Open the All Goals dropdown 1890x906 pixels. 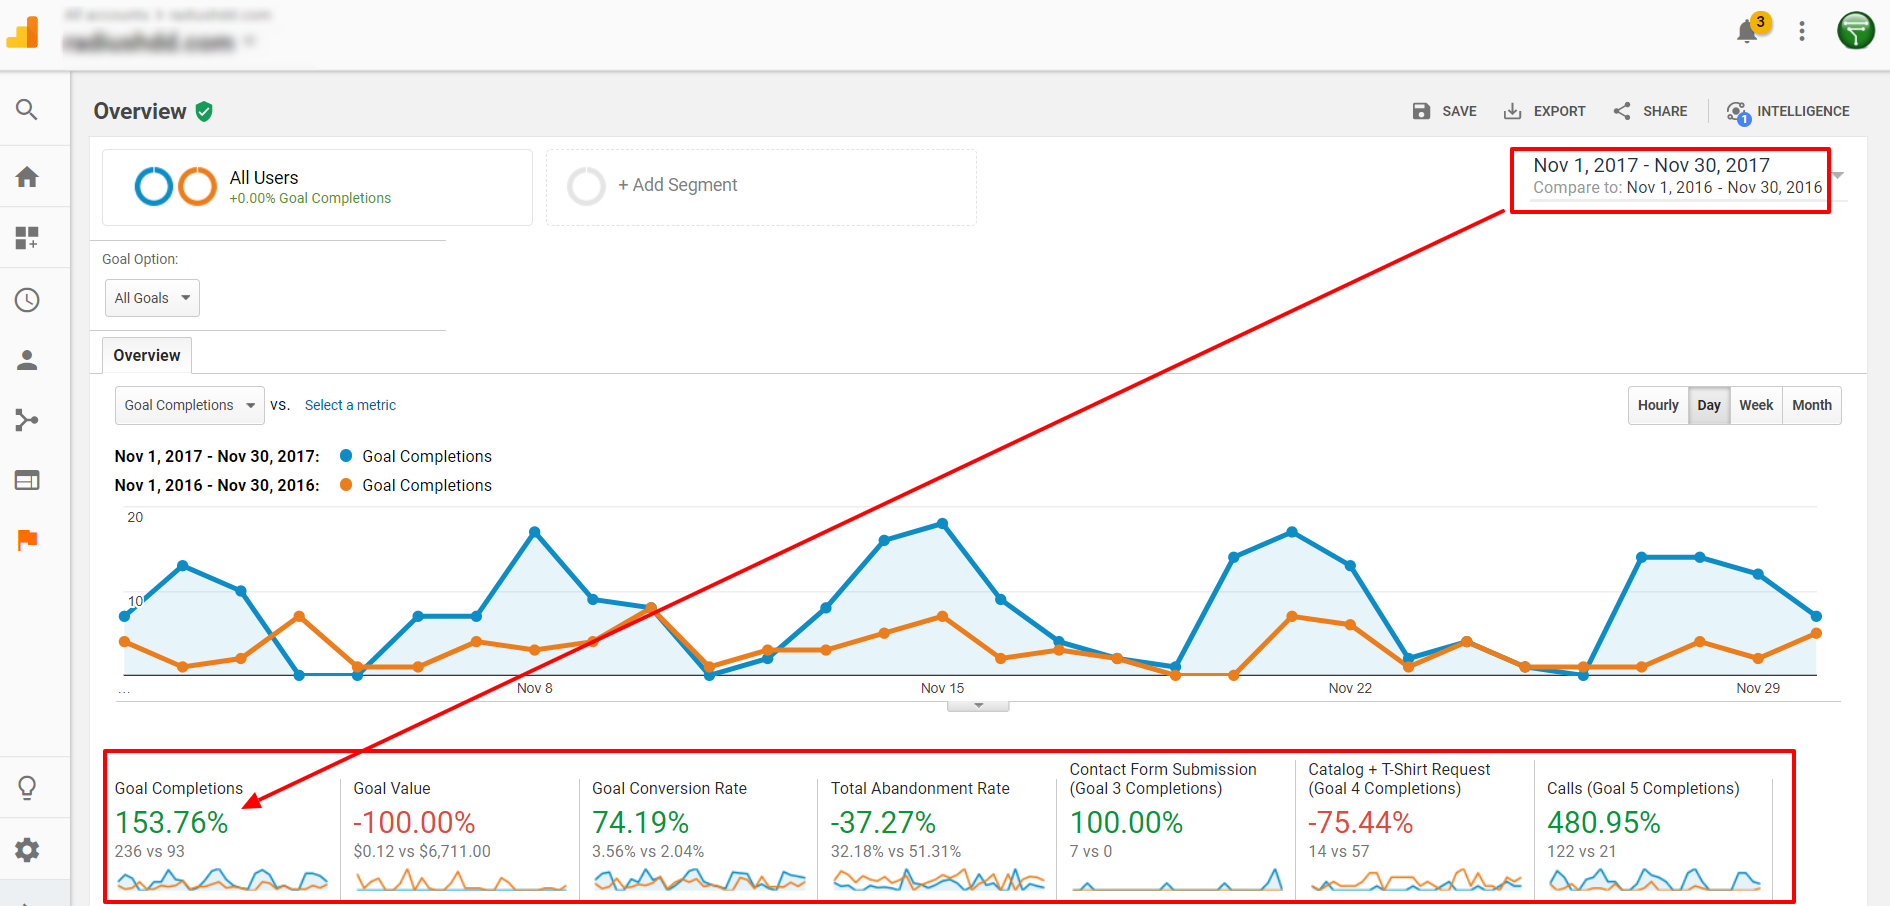click(x=152, y=298)
